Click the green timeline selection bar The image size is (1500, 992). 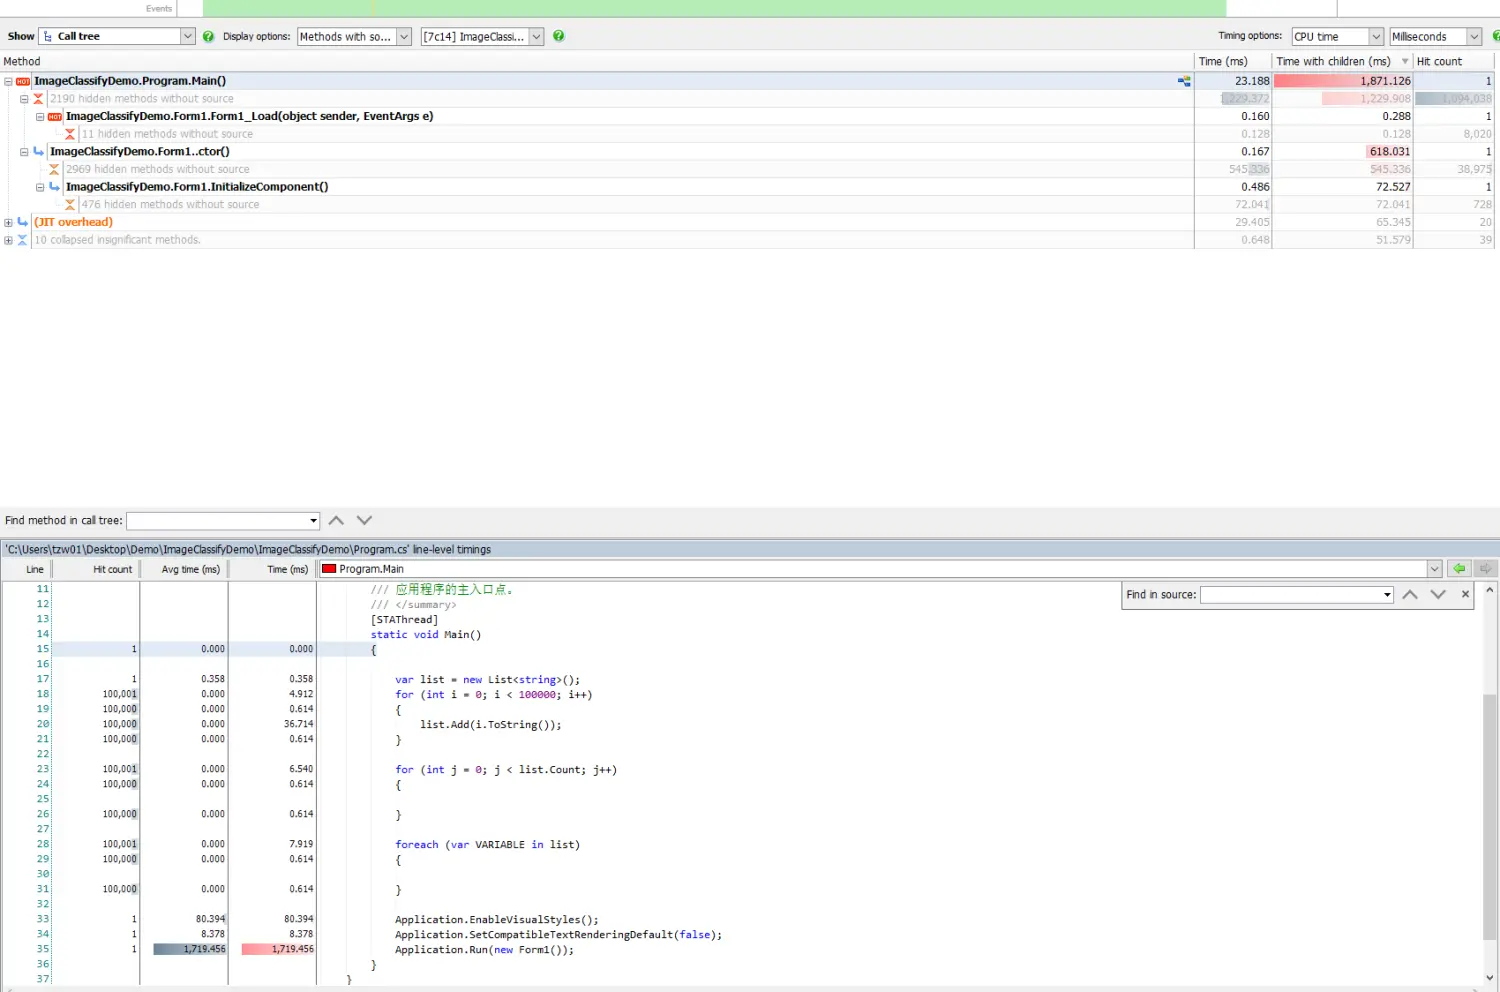714,8
